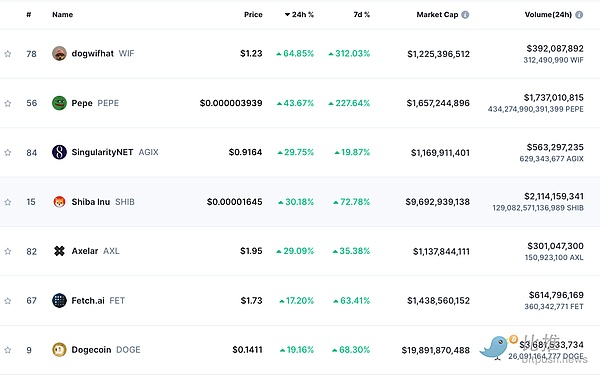Screen dimensions: 600x376
Task: Click the Fetch.ai coin logo
Action: point(59,300)
